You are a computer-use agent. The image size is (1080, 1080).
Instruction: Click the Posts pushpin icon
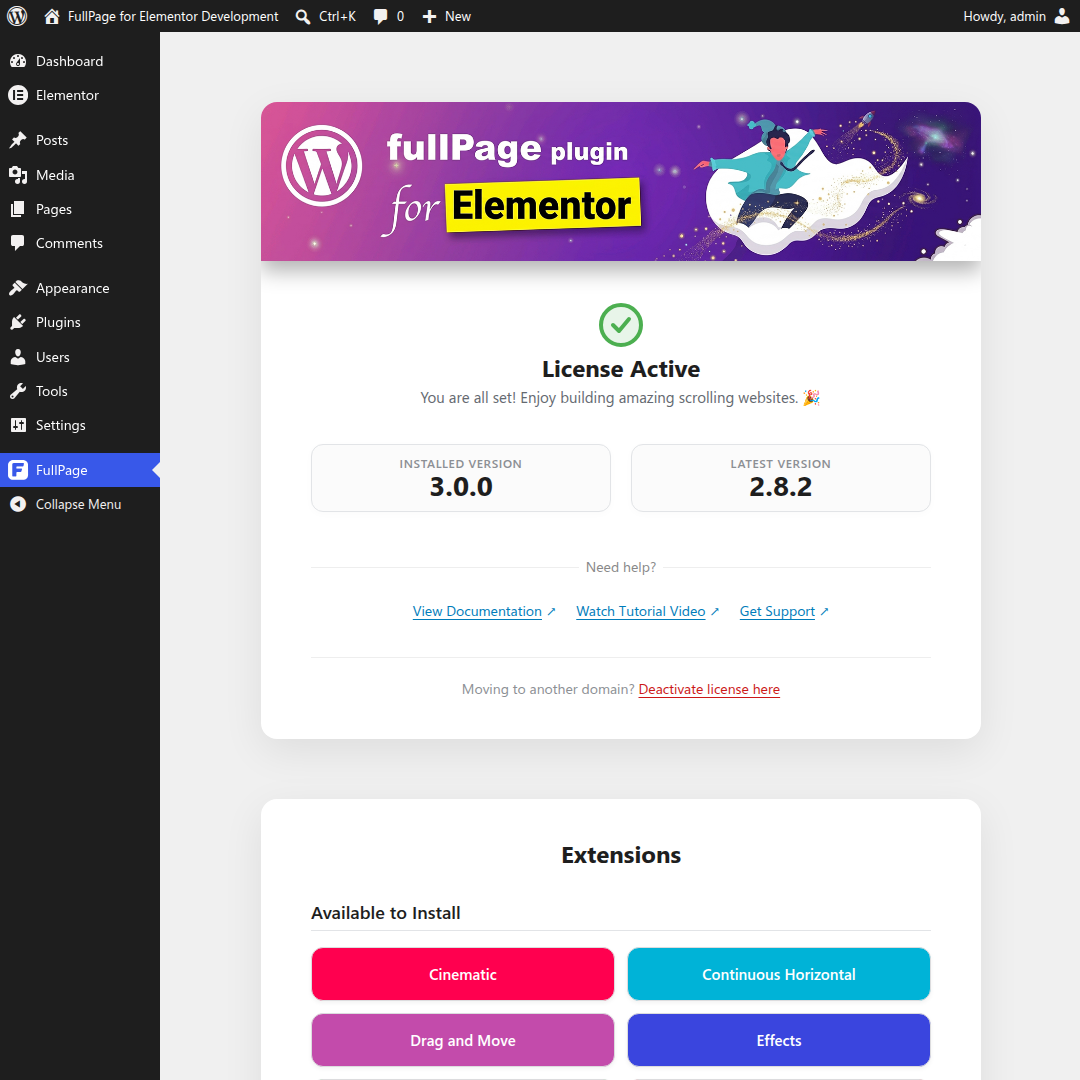[18, 140]
